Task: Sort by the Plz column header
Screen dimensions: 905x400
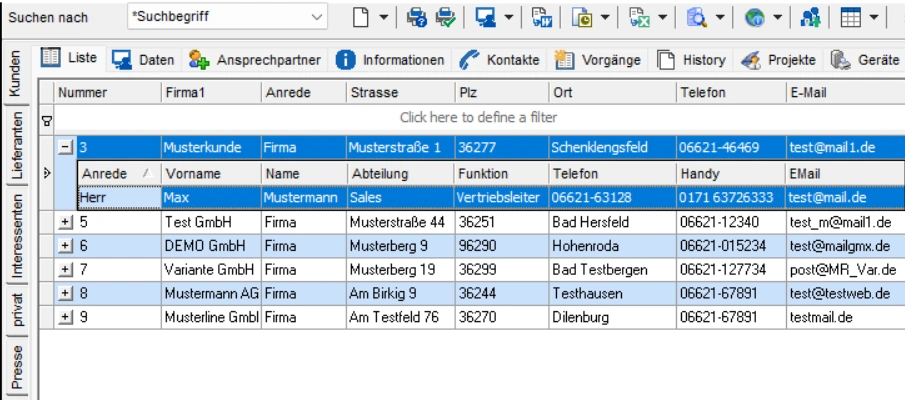Action: pos(502,92)
